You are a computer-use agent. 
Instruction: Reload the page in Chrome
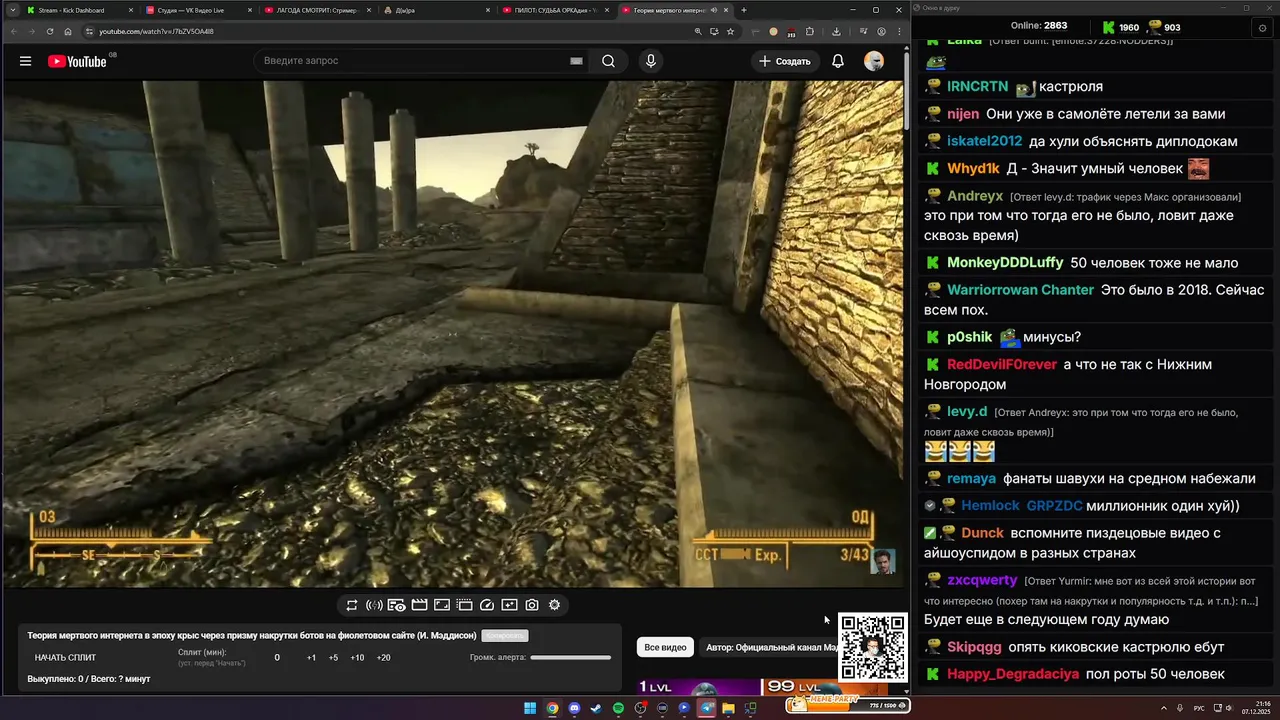pyautogui.click(x=50, y=31)
